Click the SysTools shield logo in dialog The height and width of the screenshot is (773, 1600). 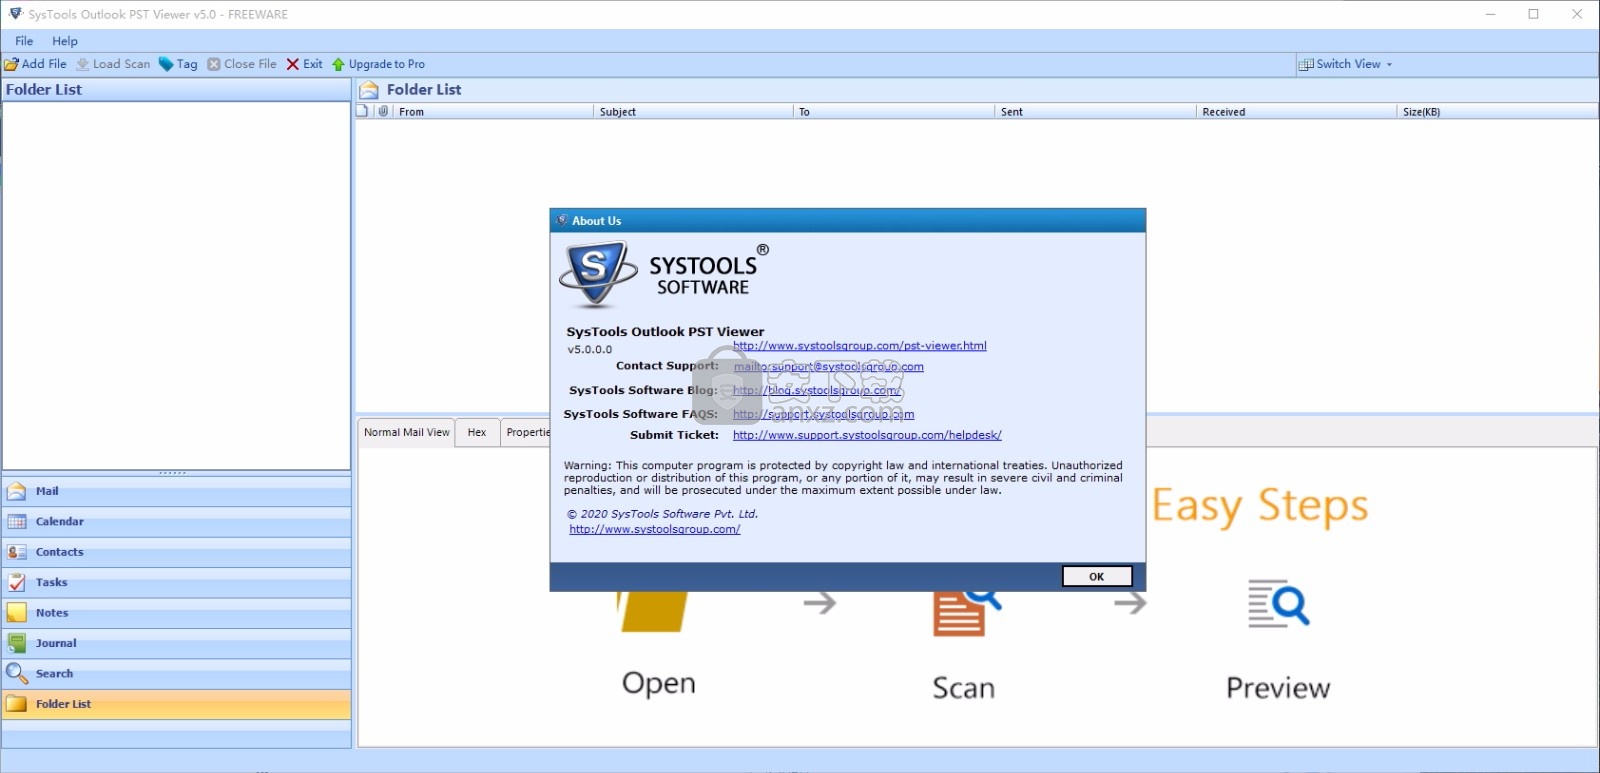tap(598, 273)
